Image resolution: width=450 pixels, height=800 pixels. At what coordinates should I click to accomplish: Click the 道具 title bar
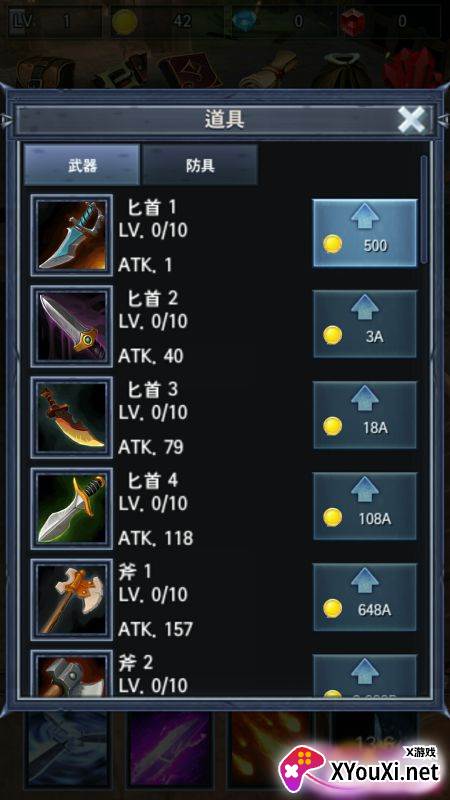coord(224,120)
